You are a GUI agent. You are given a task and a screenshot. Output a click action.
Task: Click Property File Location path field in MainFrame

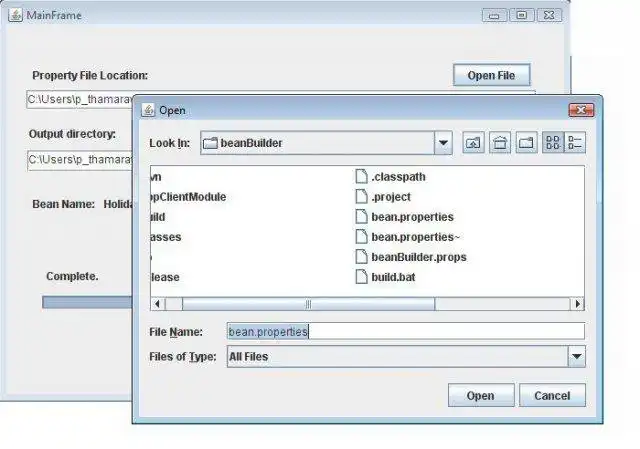[x=80, y=100]
